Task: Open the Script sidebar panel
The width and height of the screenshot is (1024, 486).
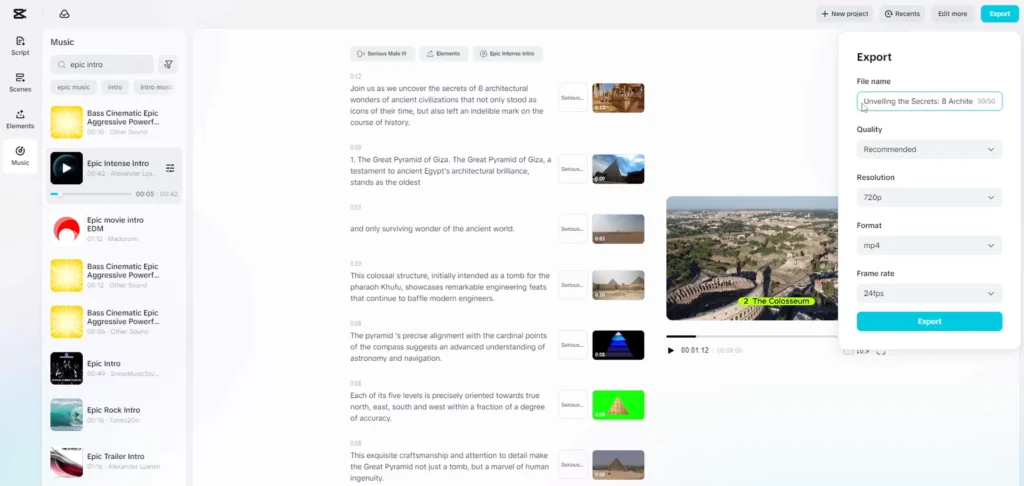Action: 20,46
